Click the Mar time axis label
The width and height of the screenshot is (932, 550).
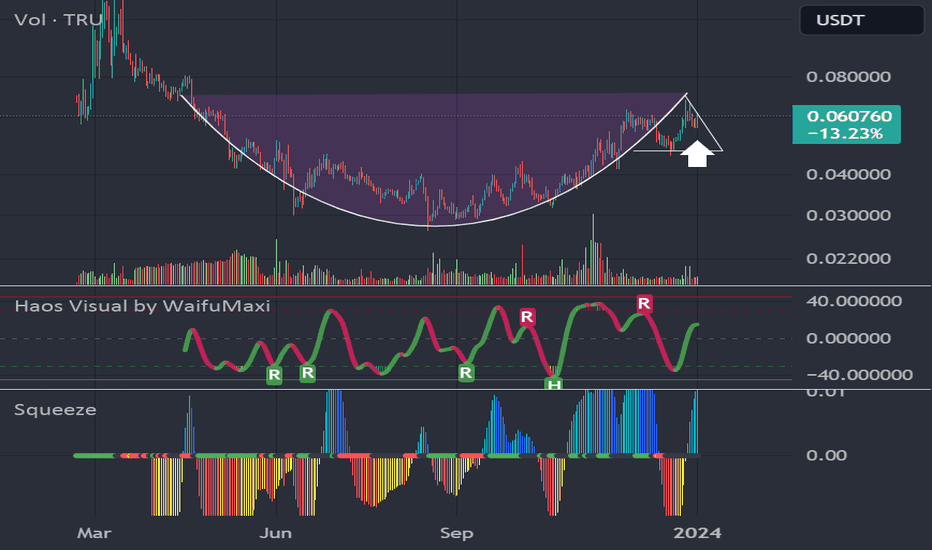[x=94, y=533]
